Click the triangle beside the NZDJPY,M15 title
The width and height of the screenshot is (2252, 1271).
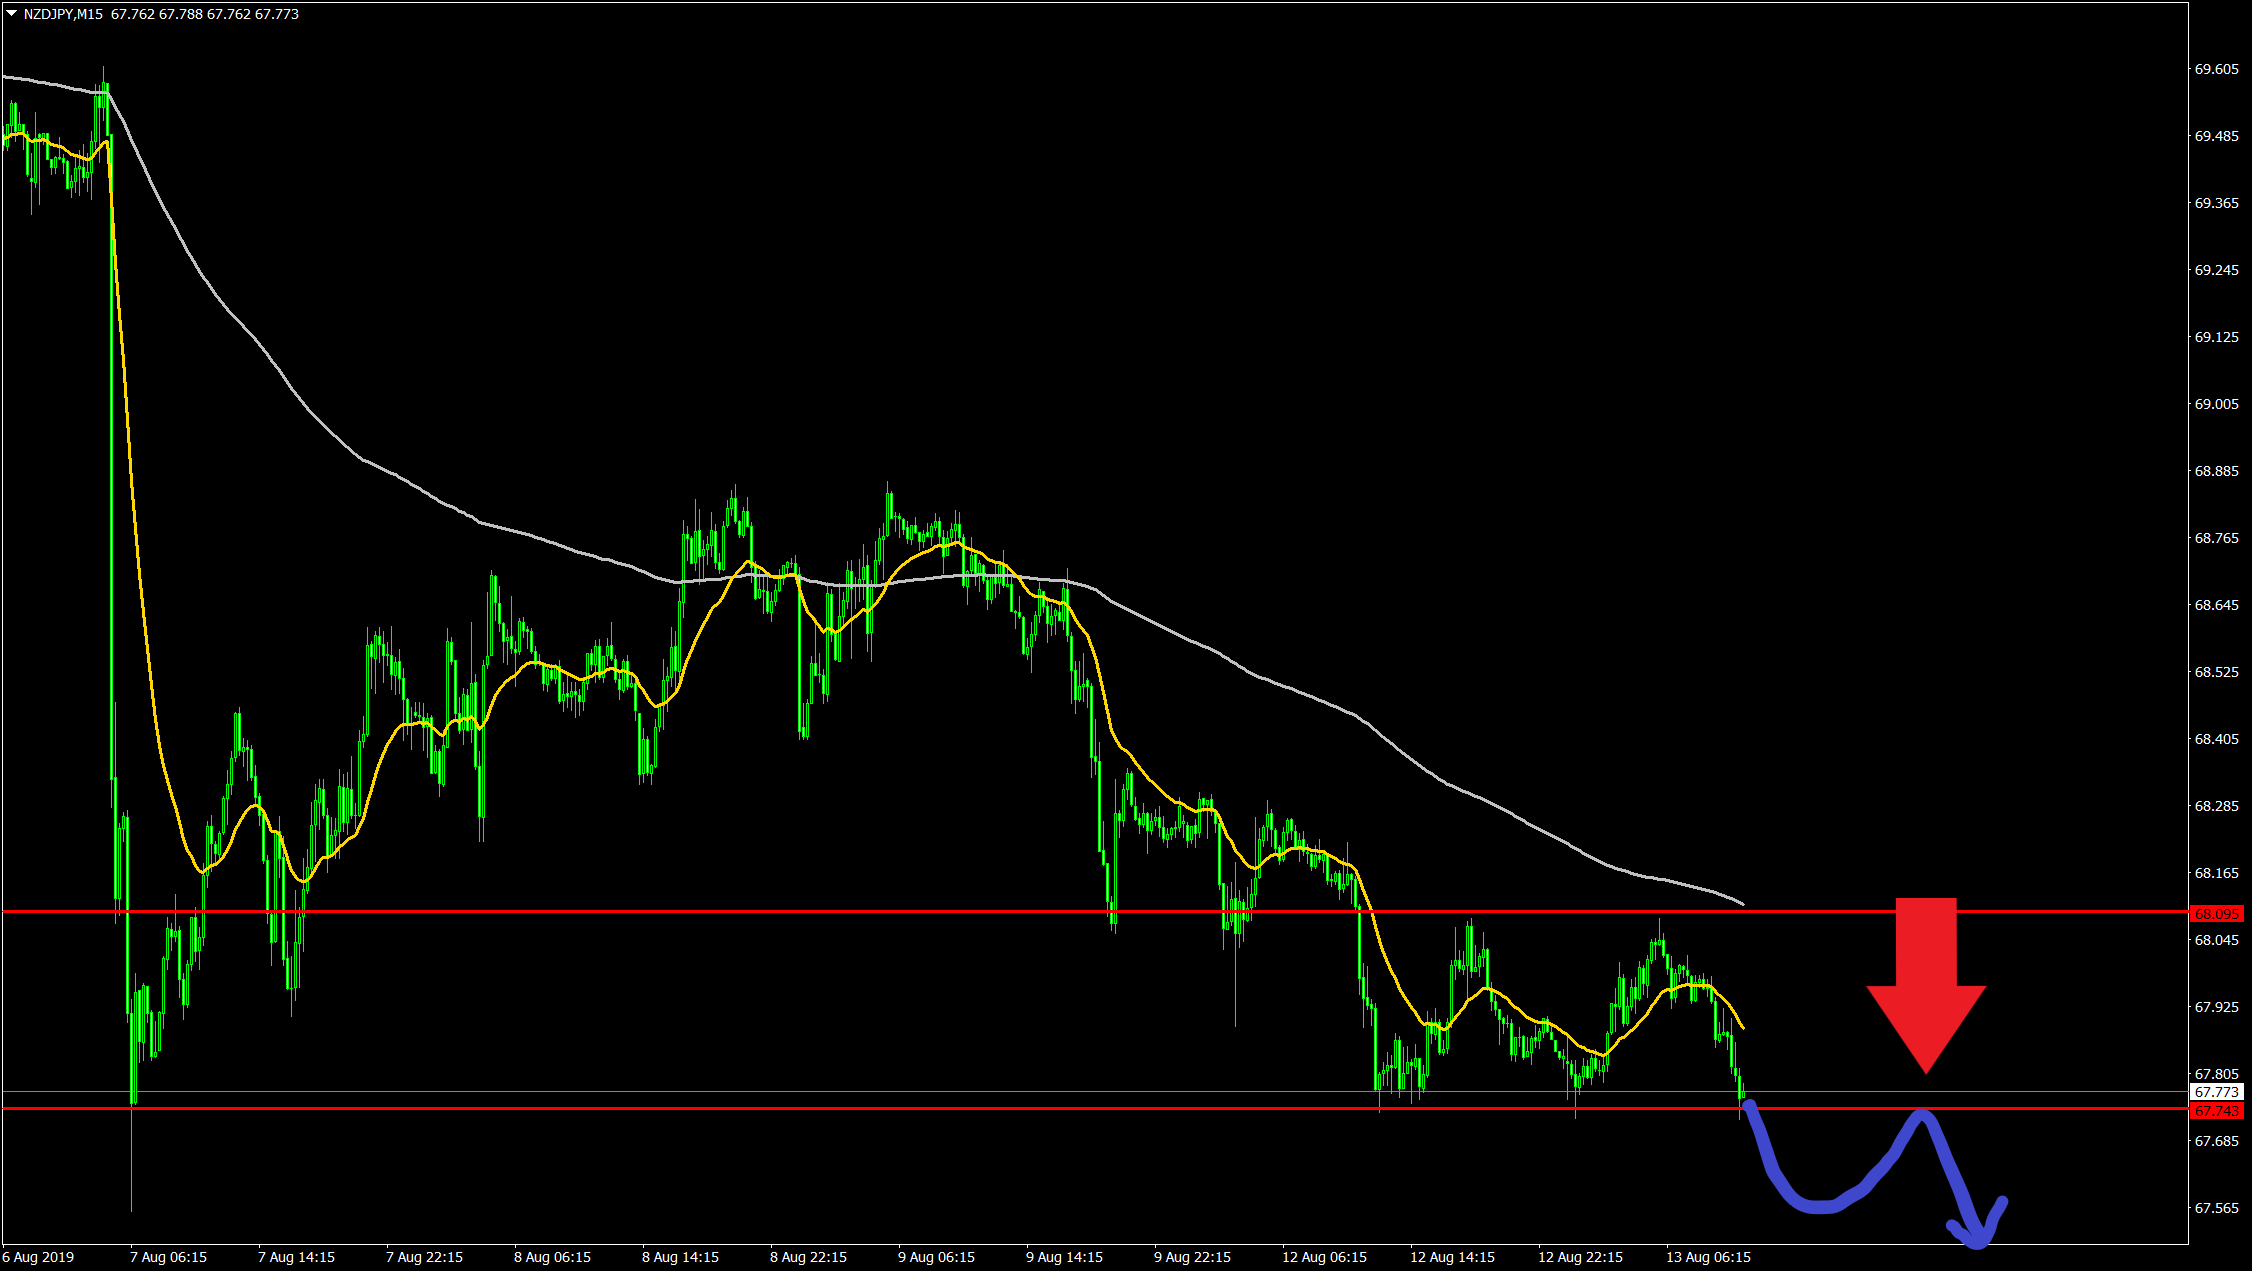tap(12, 14)
